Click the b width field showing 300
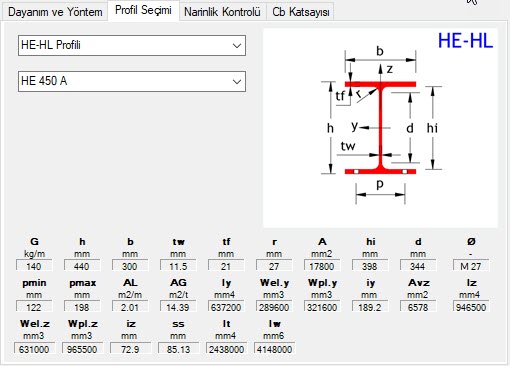This screenshot has height=366, width=510. pos(130,266)
